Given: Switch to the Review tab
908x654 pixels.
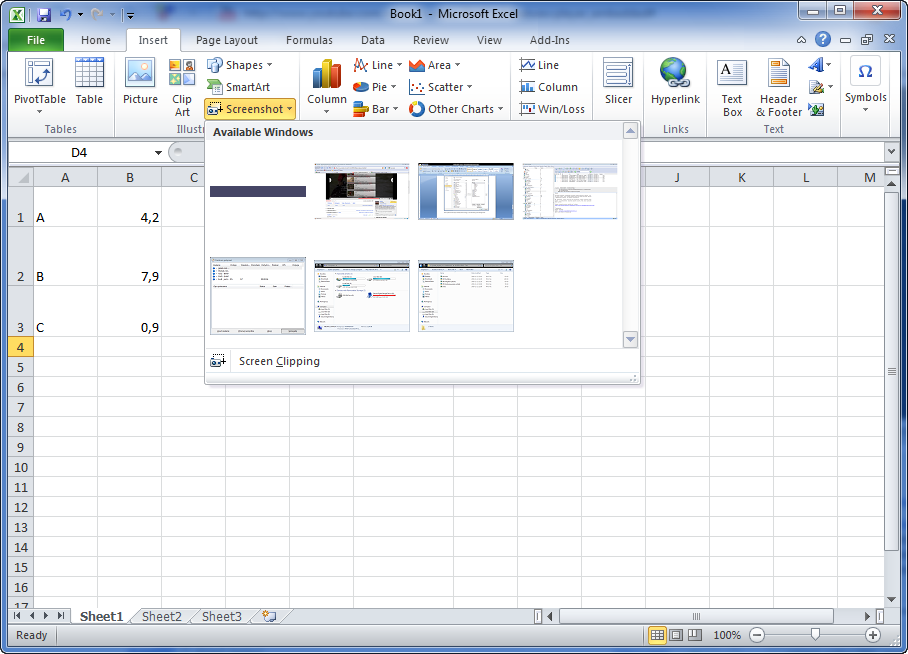Looking at the screenshot, I should pyautogui.click(x=430, y=40).
